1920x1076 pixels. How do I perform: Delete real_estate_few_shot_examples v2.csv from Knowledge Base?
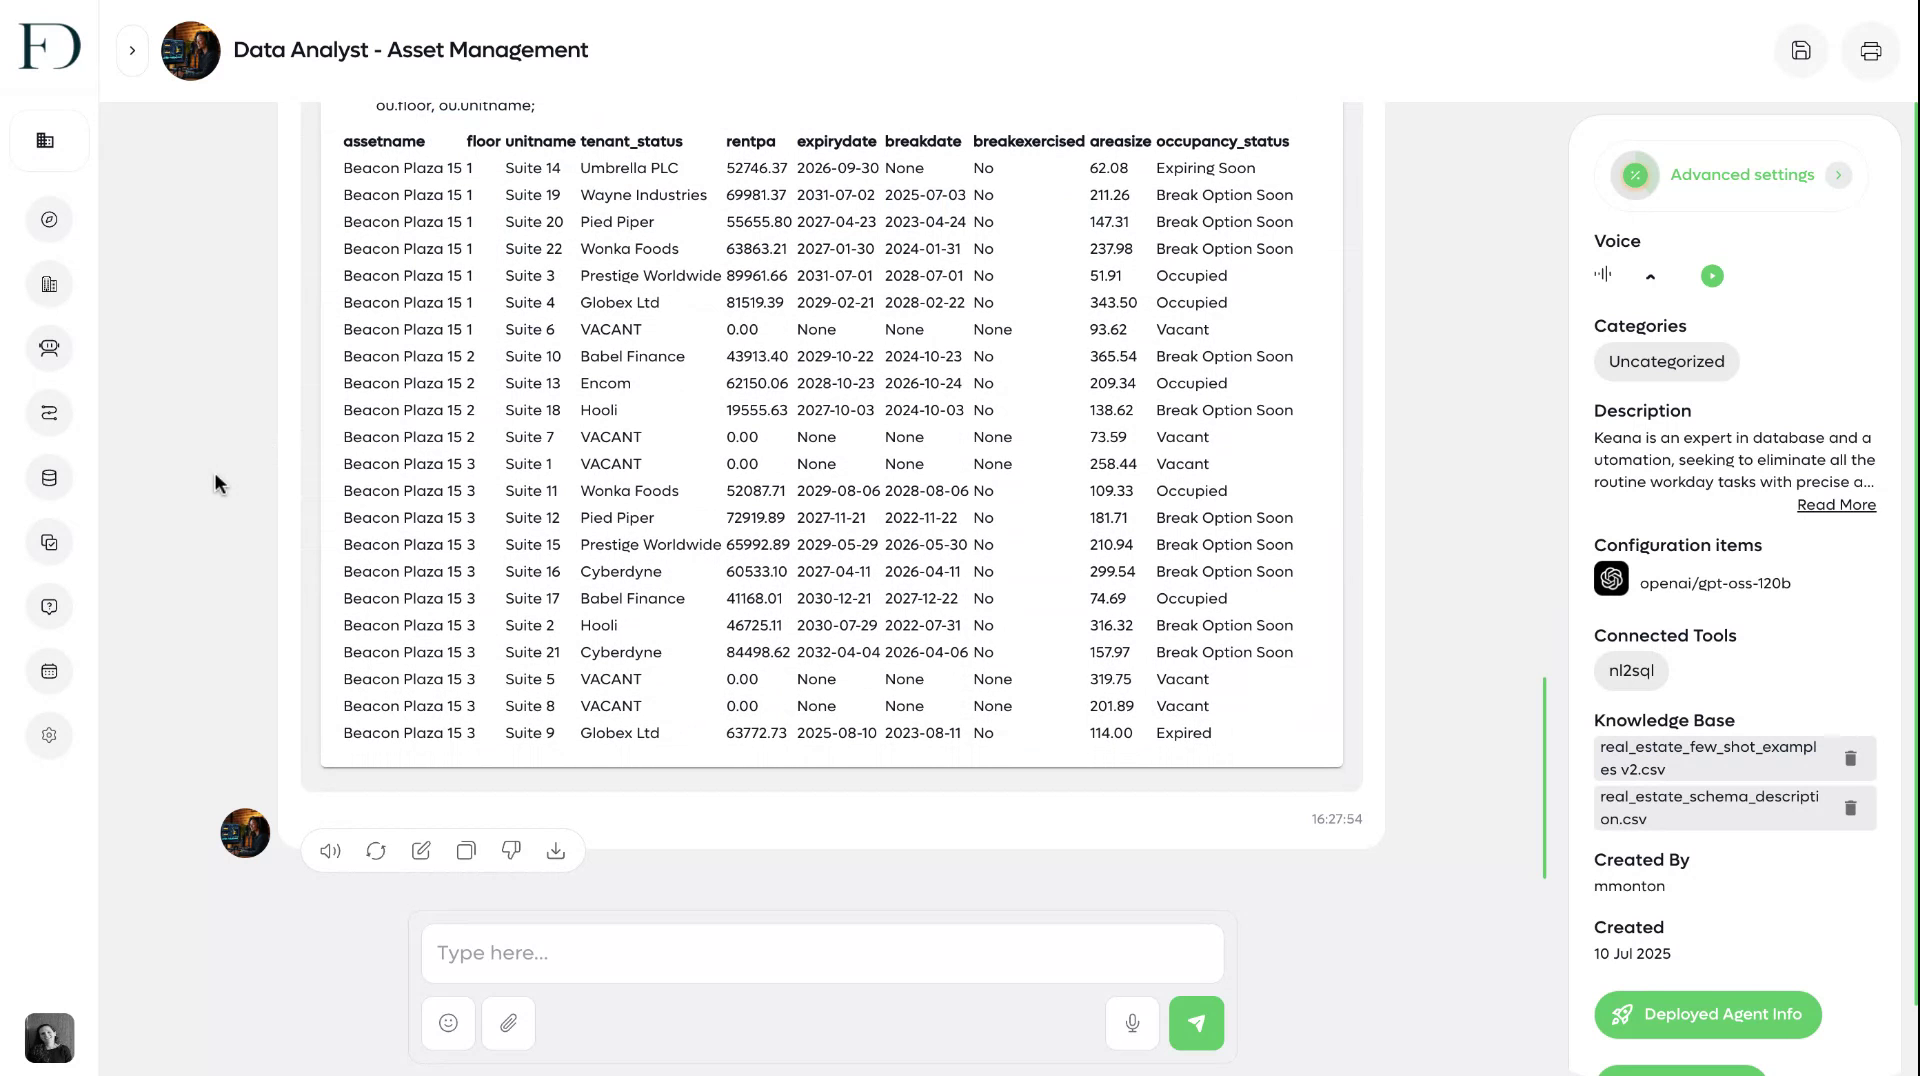pos(1850,759)
